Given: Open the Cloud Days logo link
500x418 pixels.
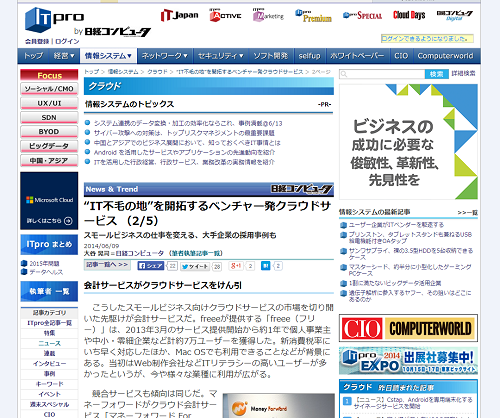Looking at the screenshot, I should [x=409, y=15].
